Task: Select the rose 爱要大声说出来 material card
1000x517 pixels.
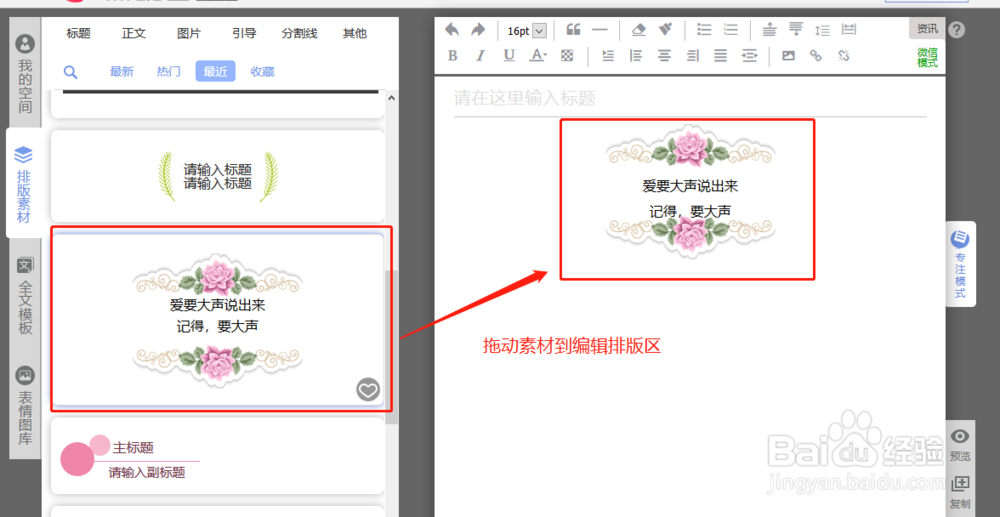Action: tap(217, 319)
